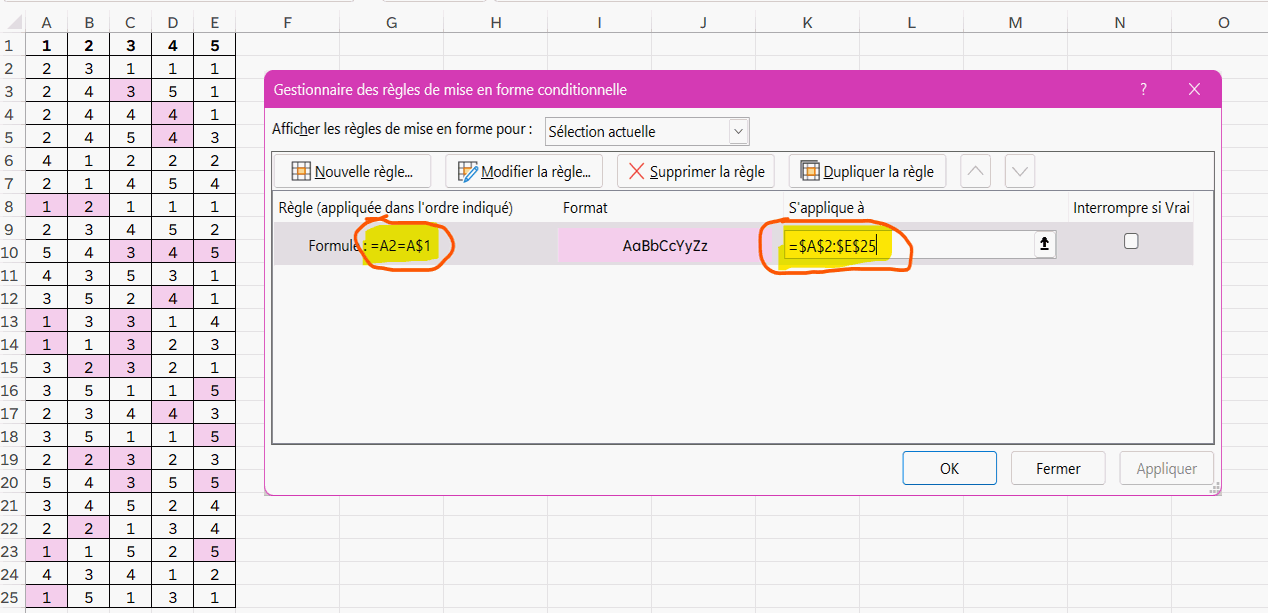
Task: Select column G header
Action: 390,22
